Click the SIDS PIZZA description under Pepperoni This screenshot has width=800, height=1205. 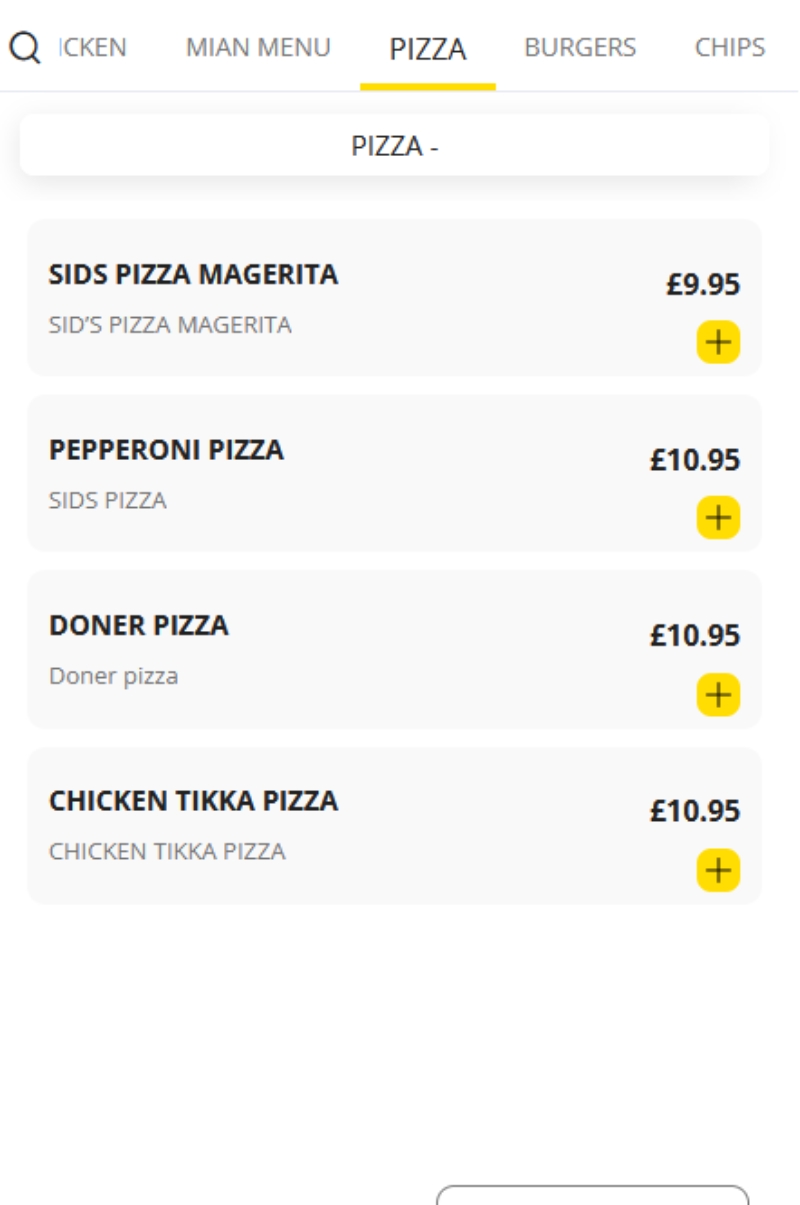tap(107, 500)
